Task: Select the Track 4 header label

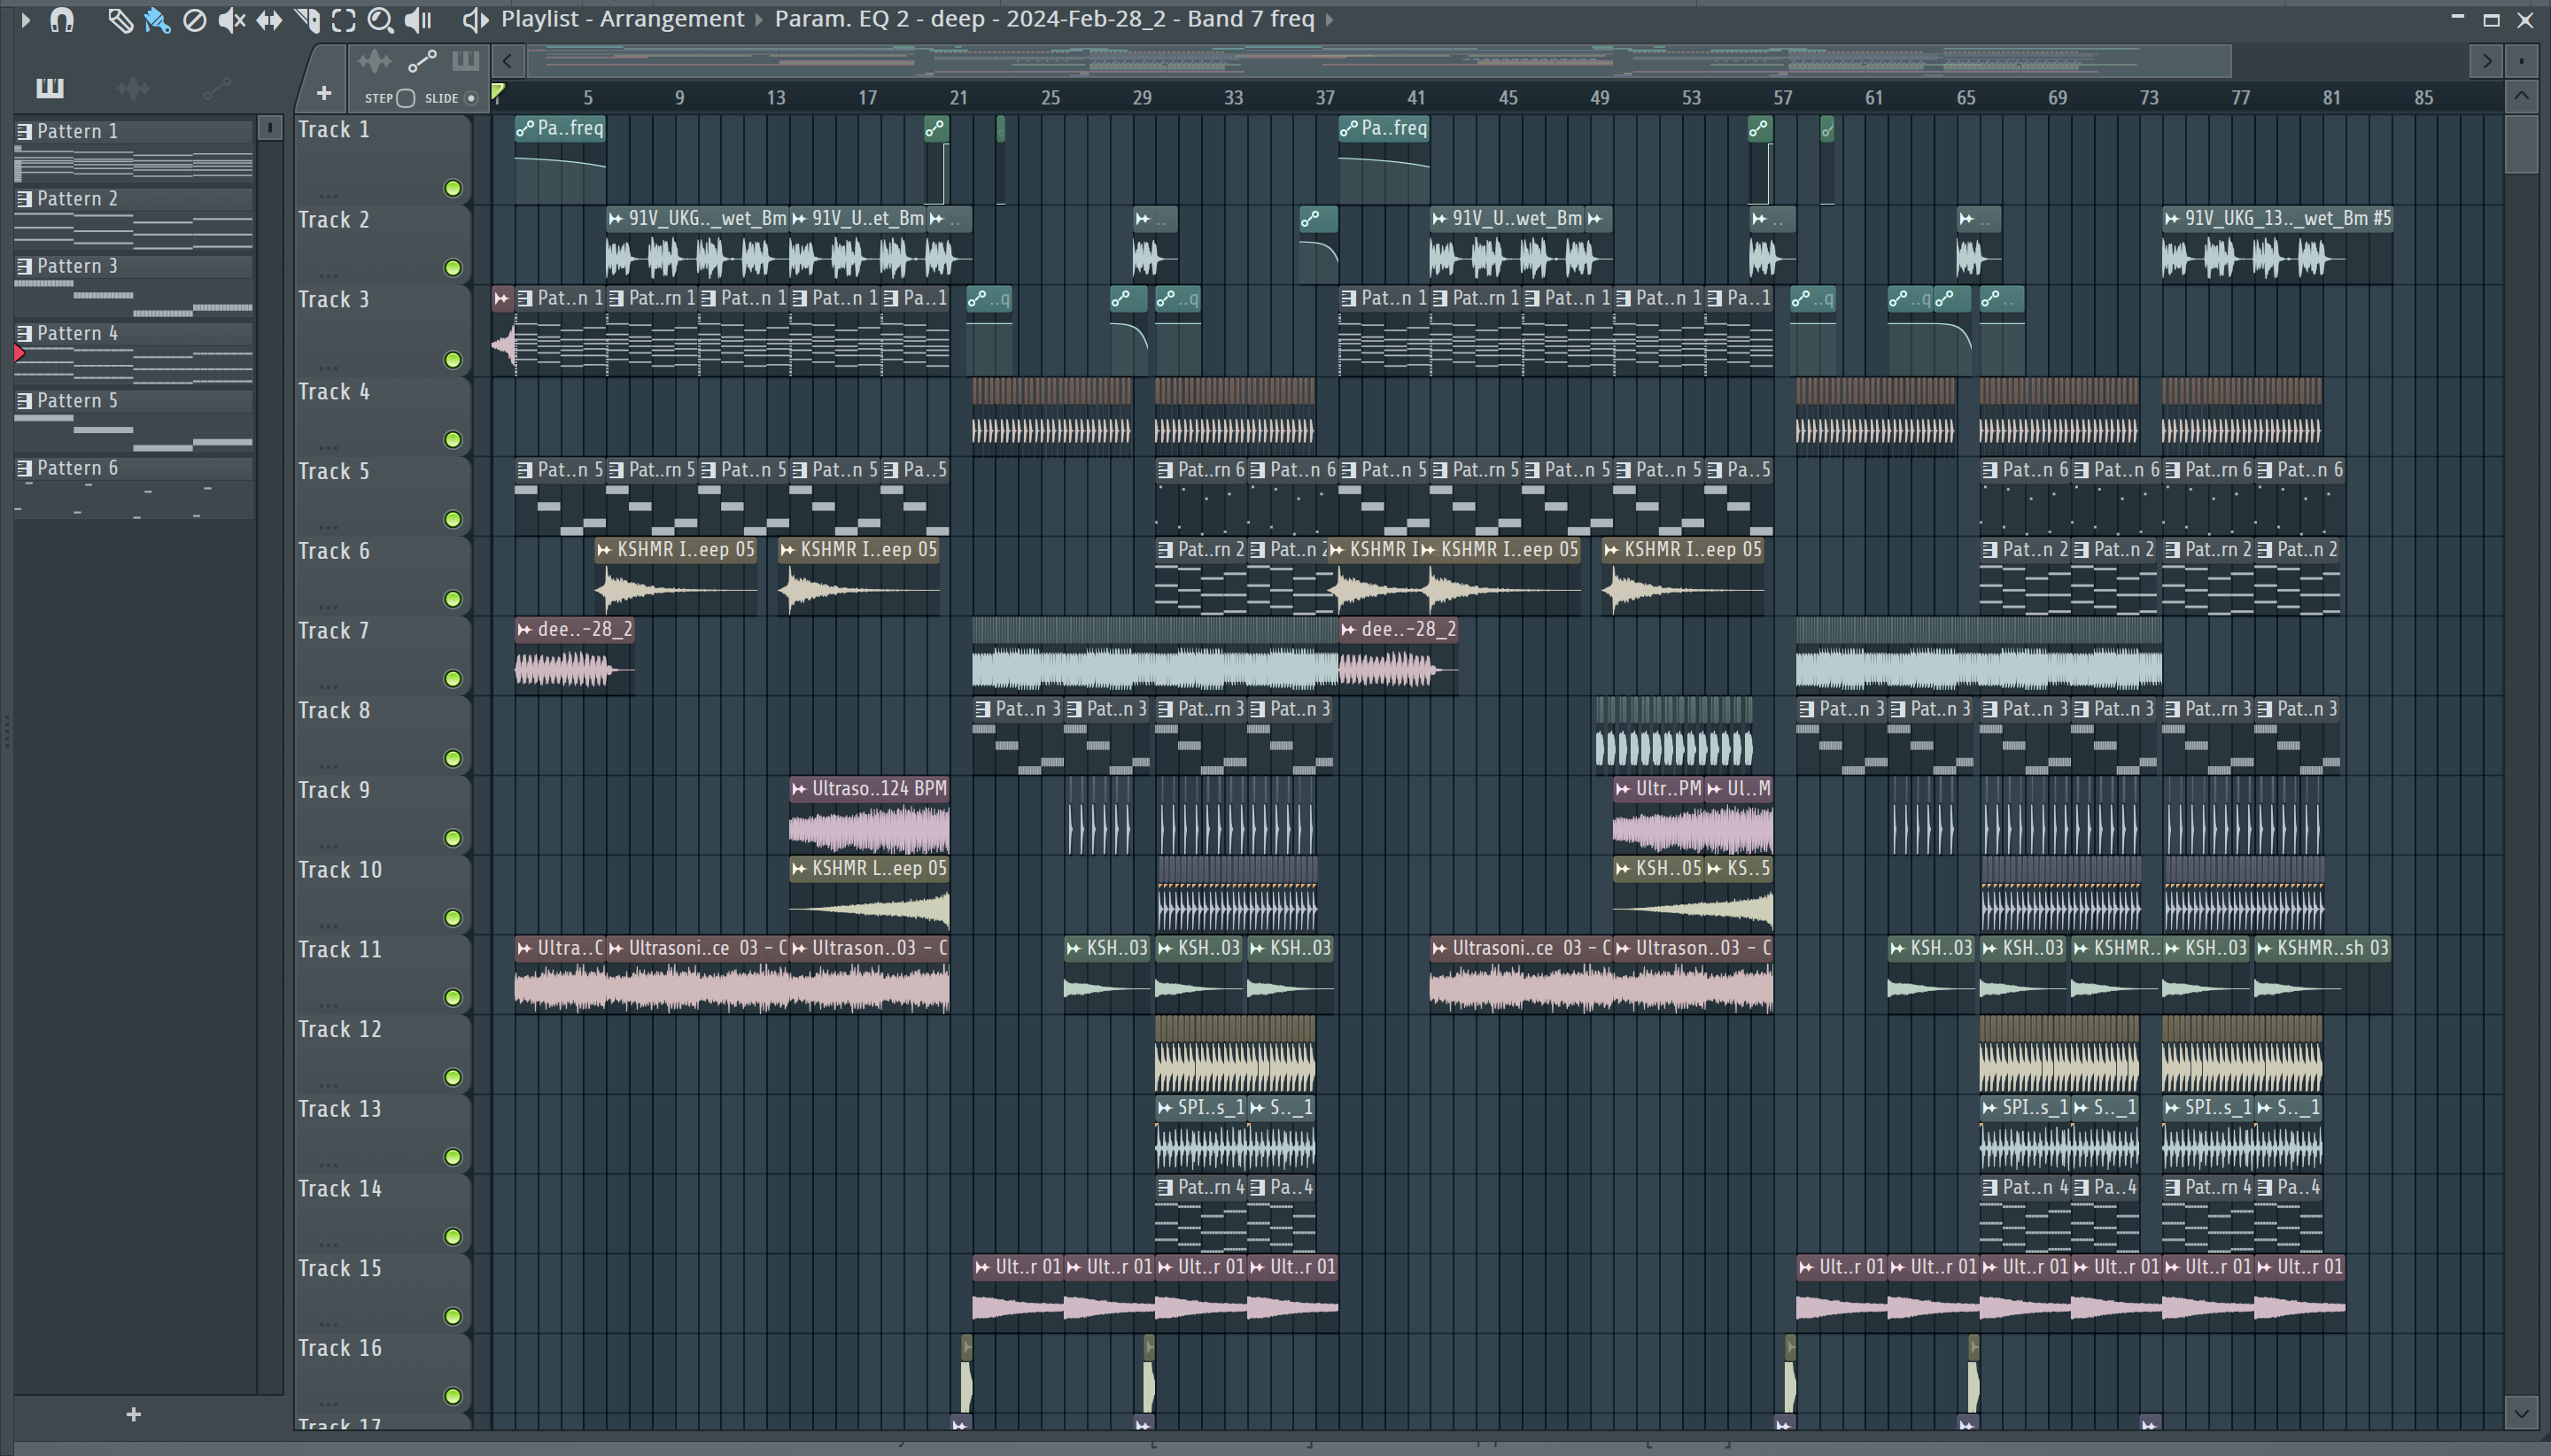Action: click(334, 392)
